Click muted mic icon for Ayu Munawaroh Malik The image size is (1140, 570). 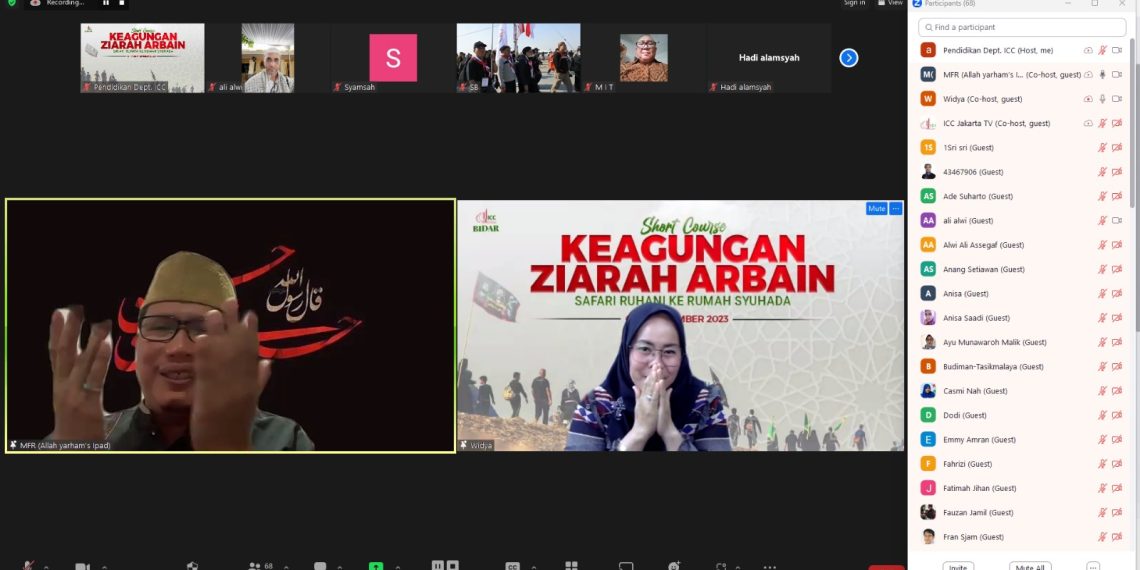click(x=1102, y=342)
